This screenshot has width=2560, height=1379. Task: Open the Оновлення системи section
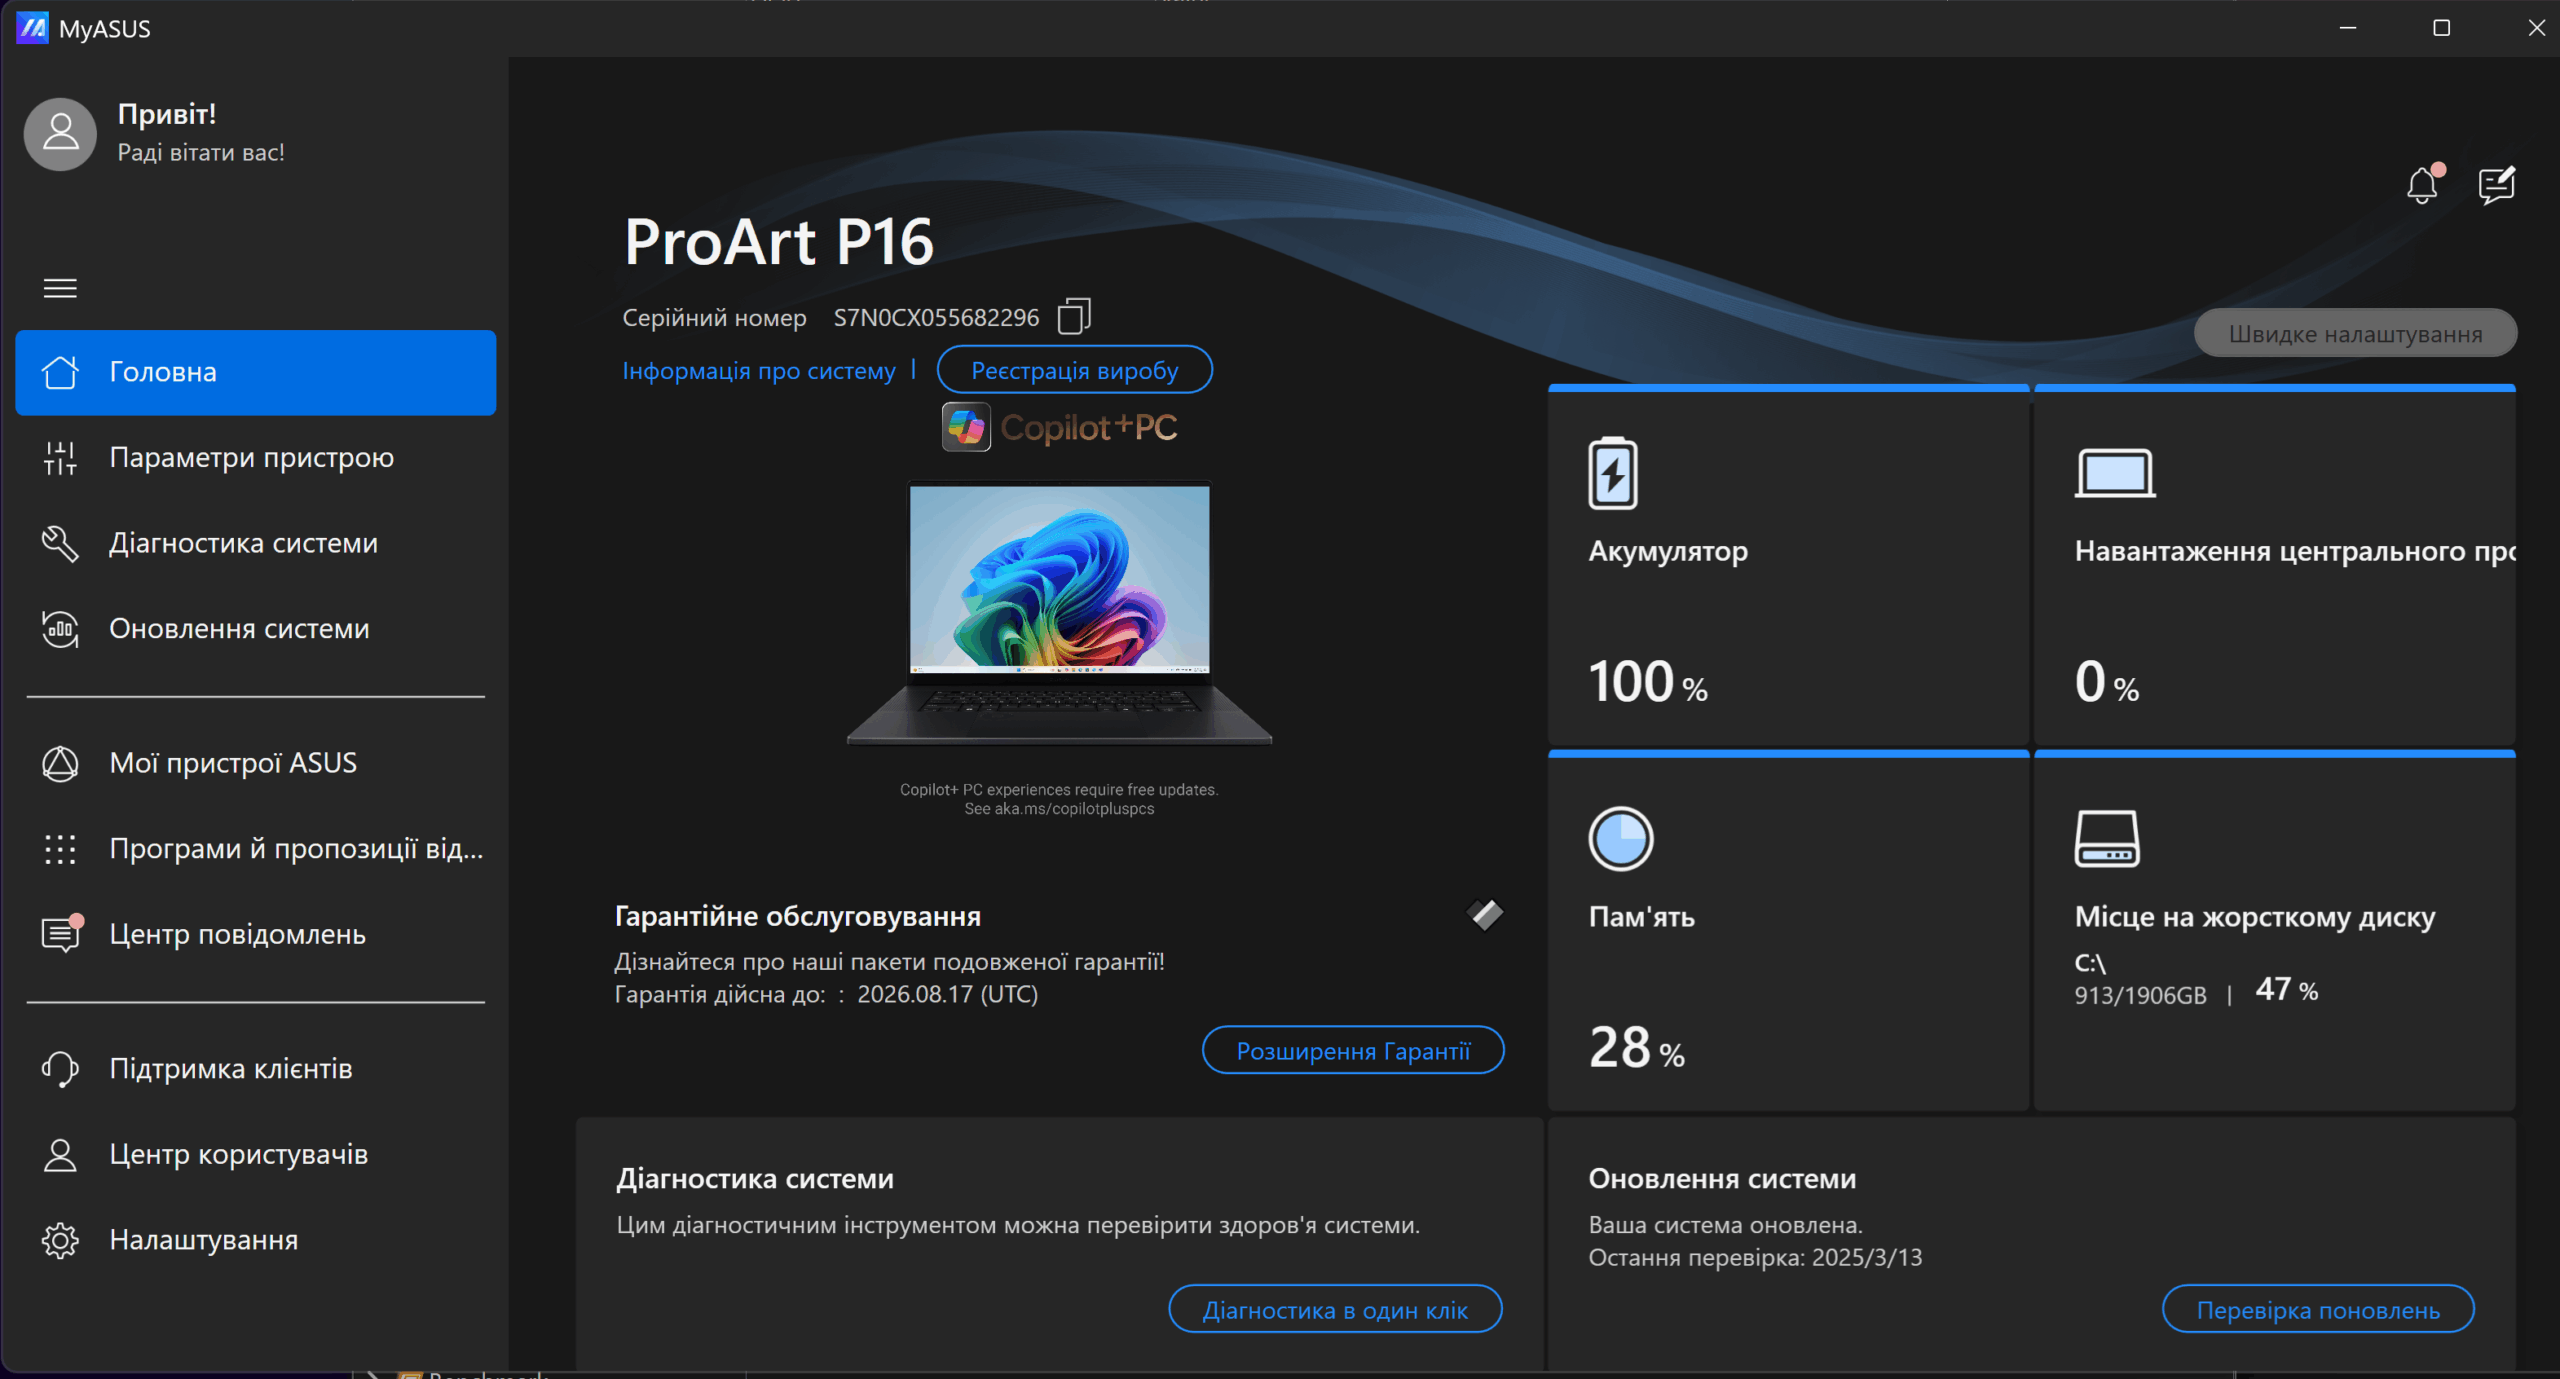(240, 629)
